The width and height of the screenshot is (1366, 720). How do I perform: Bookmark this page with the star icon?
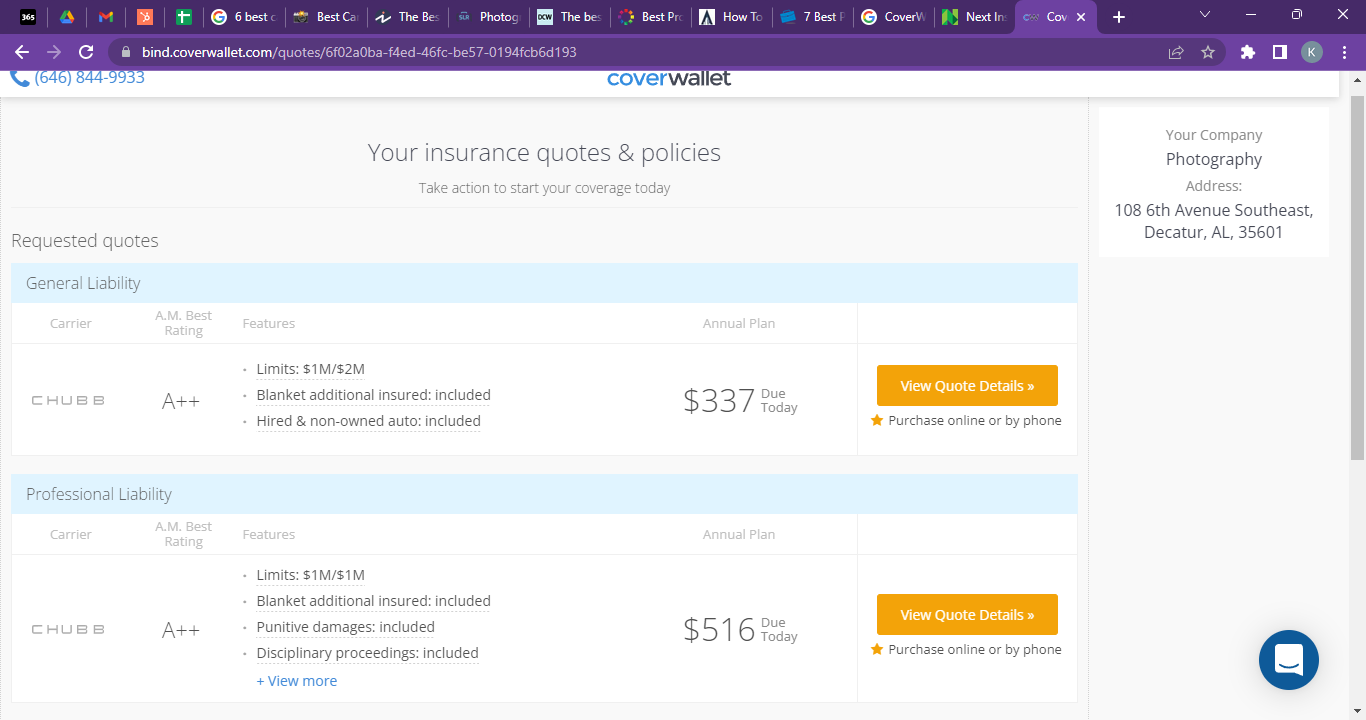(1208, 52)
